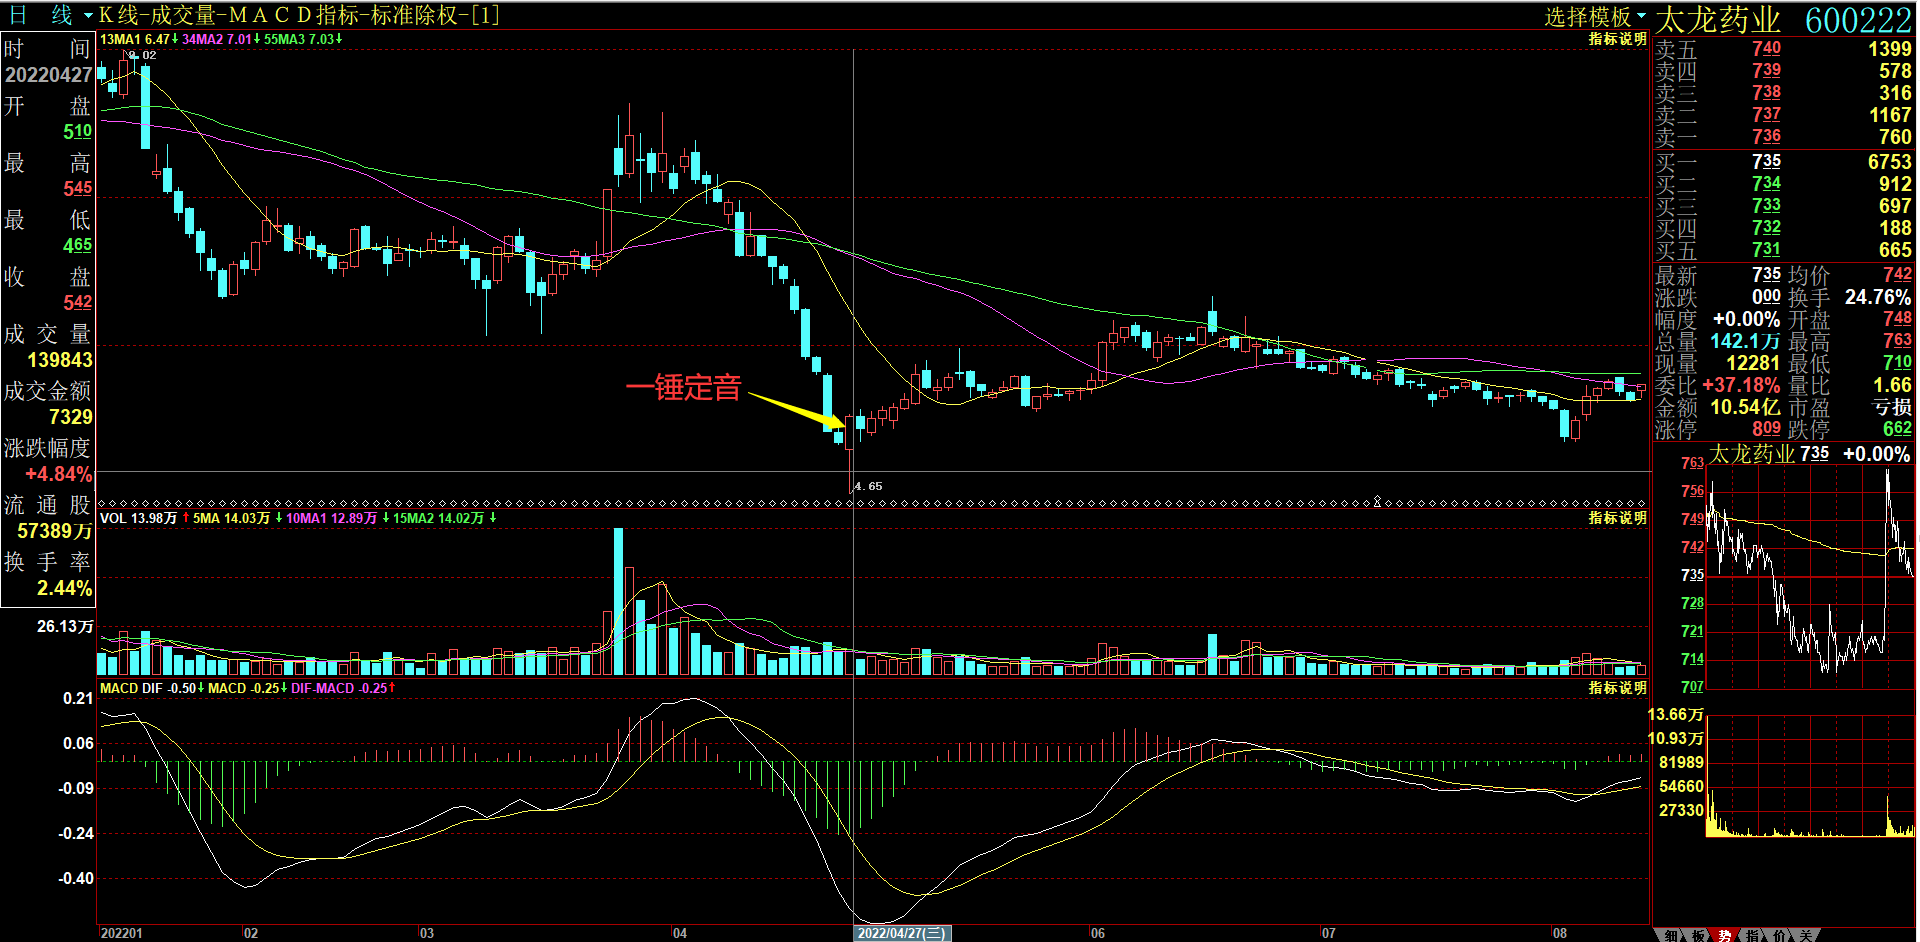Open the 选择模板 template dropdown
Viewport: 1920px width, 942px height.
point(1595,16)
